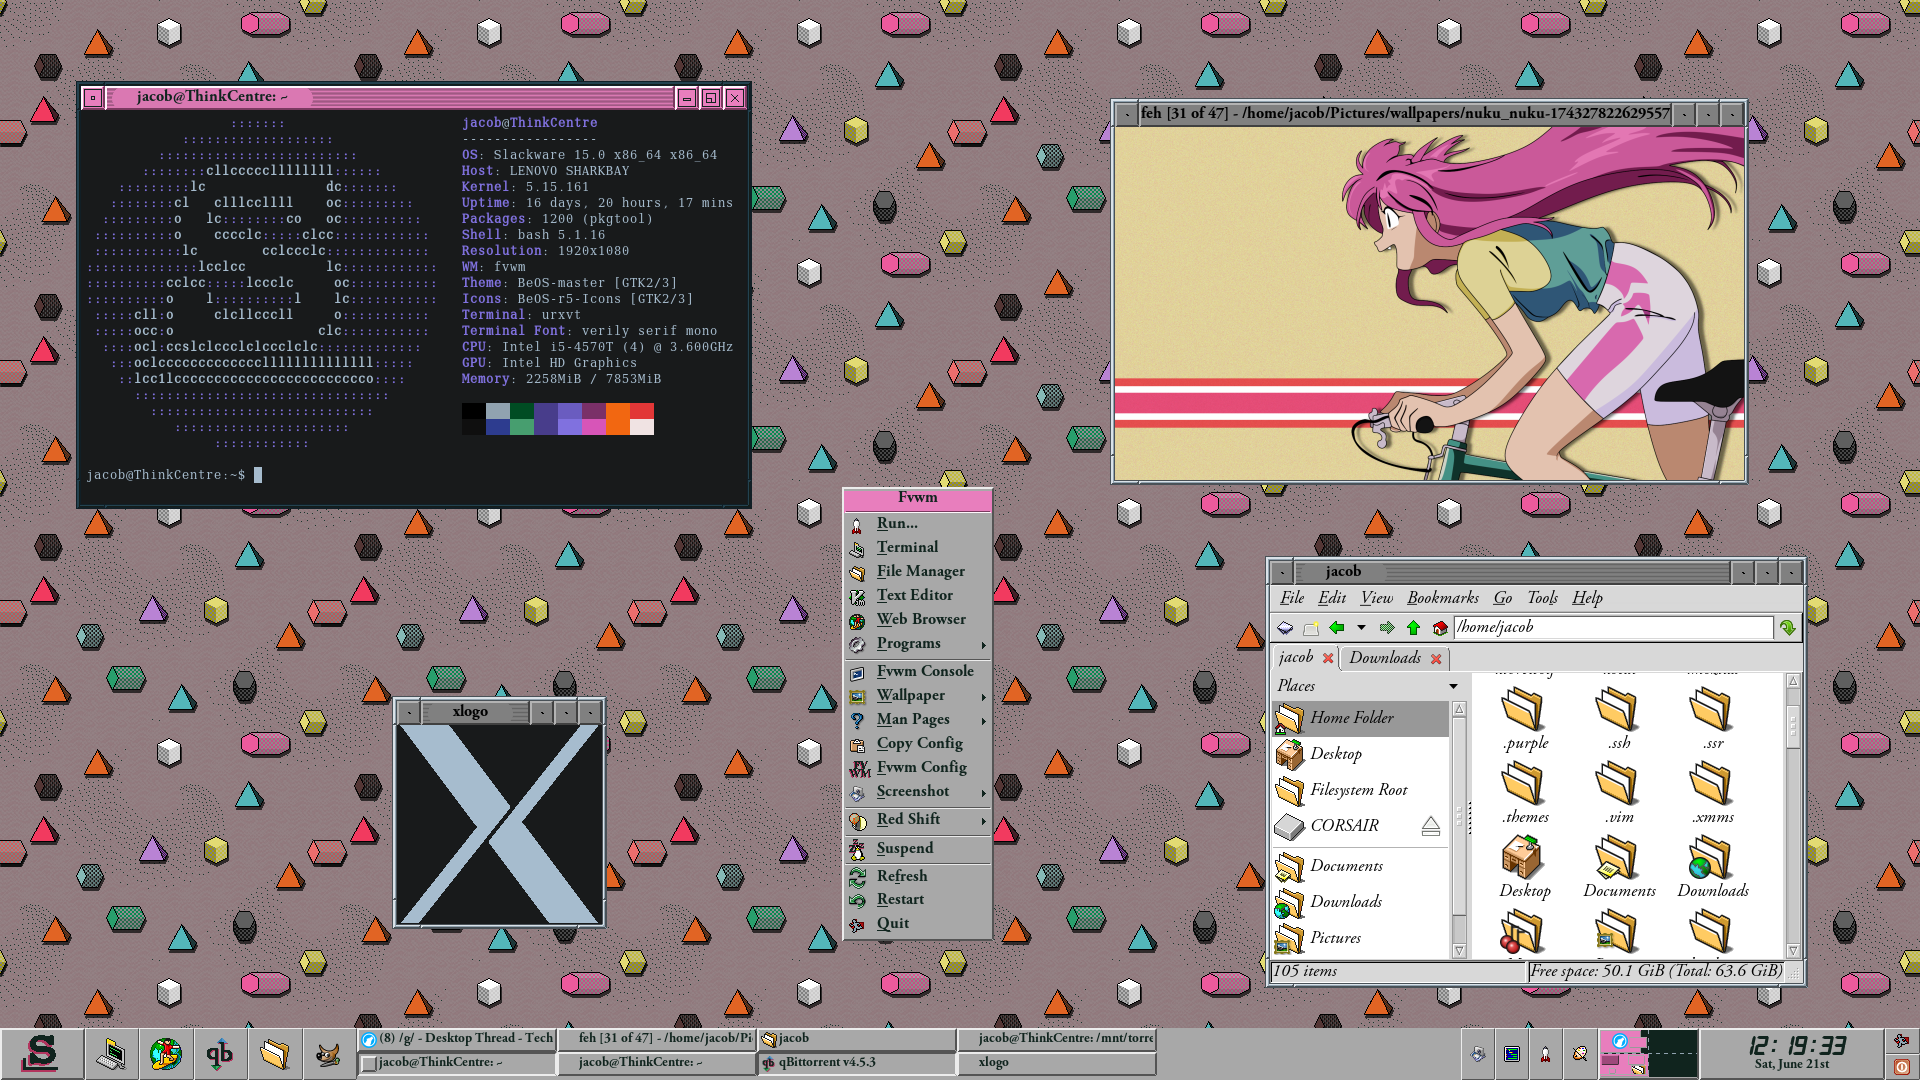The height and width of the screenshot is (1080, 1920).
Task: Click the home folder house icon in toolbar
Action: click(x=1440, y=628)
